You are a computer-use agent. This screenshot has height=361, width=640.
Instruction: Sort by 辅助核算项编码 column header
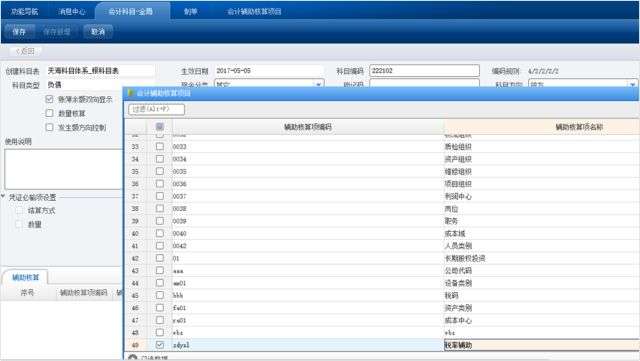(x=308, y=127)
